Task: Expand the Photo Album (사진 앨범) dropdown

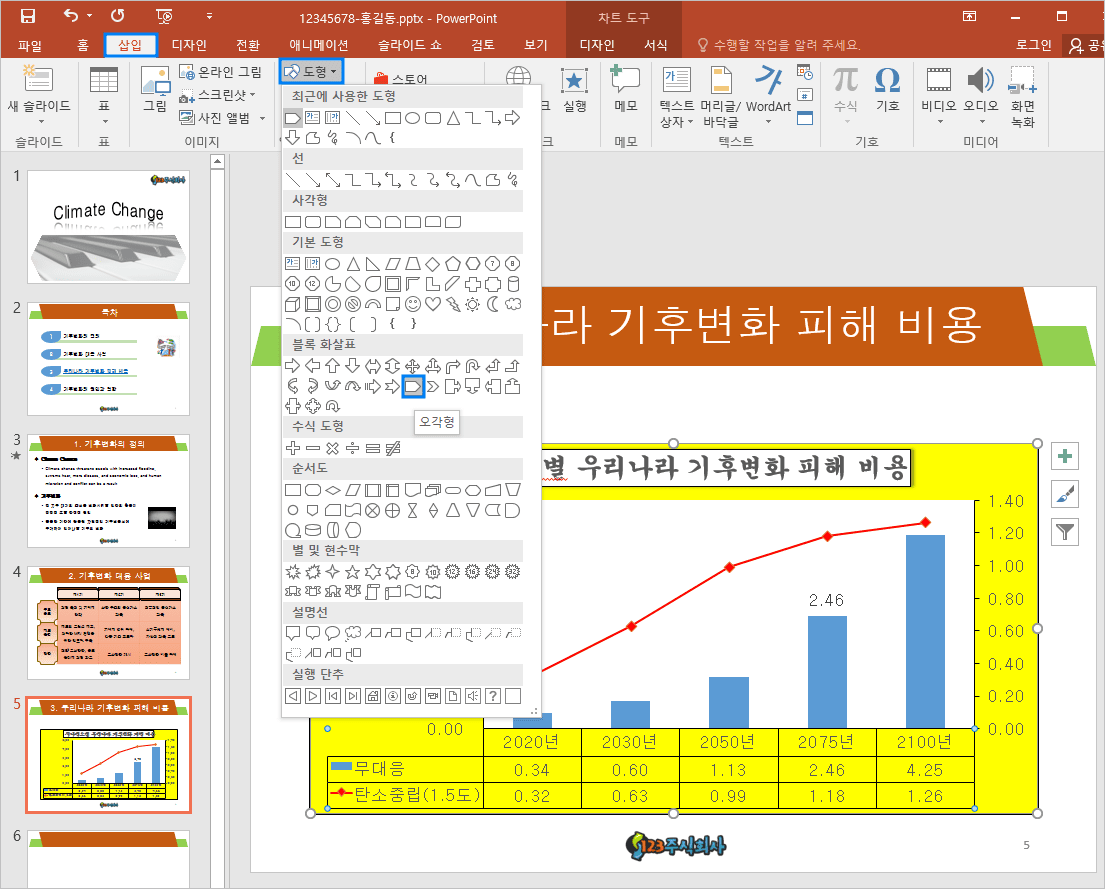Action: tap(262, 118)
